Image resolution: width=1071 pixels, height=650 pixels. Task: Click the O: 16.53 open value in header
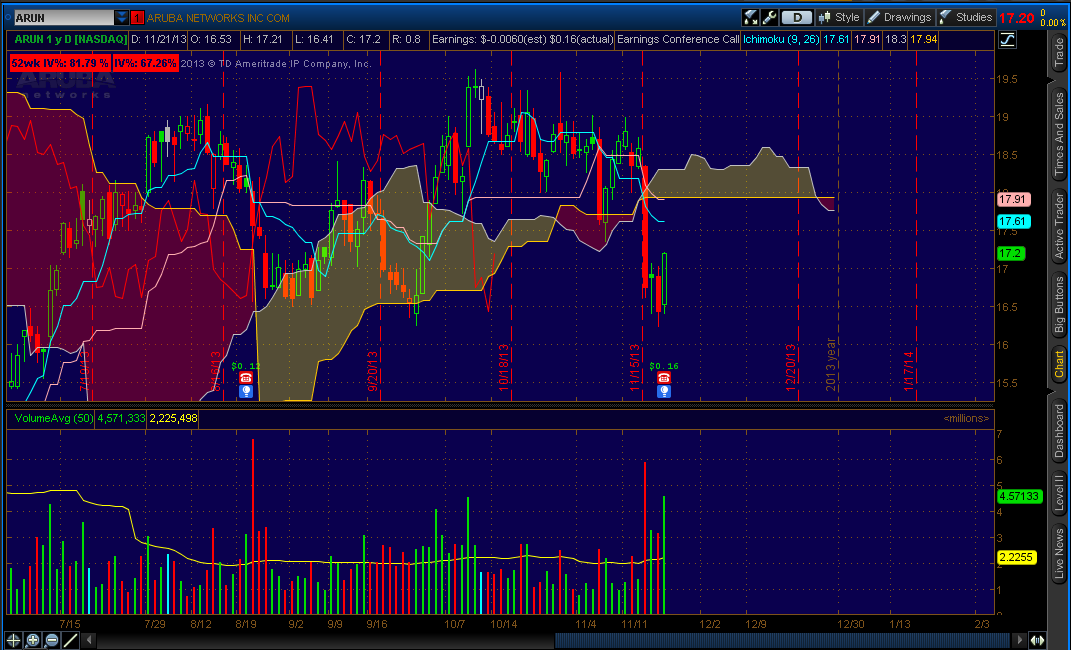point(210,40)
